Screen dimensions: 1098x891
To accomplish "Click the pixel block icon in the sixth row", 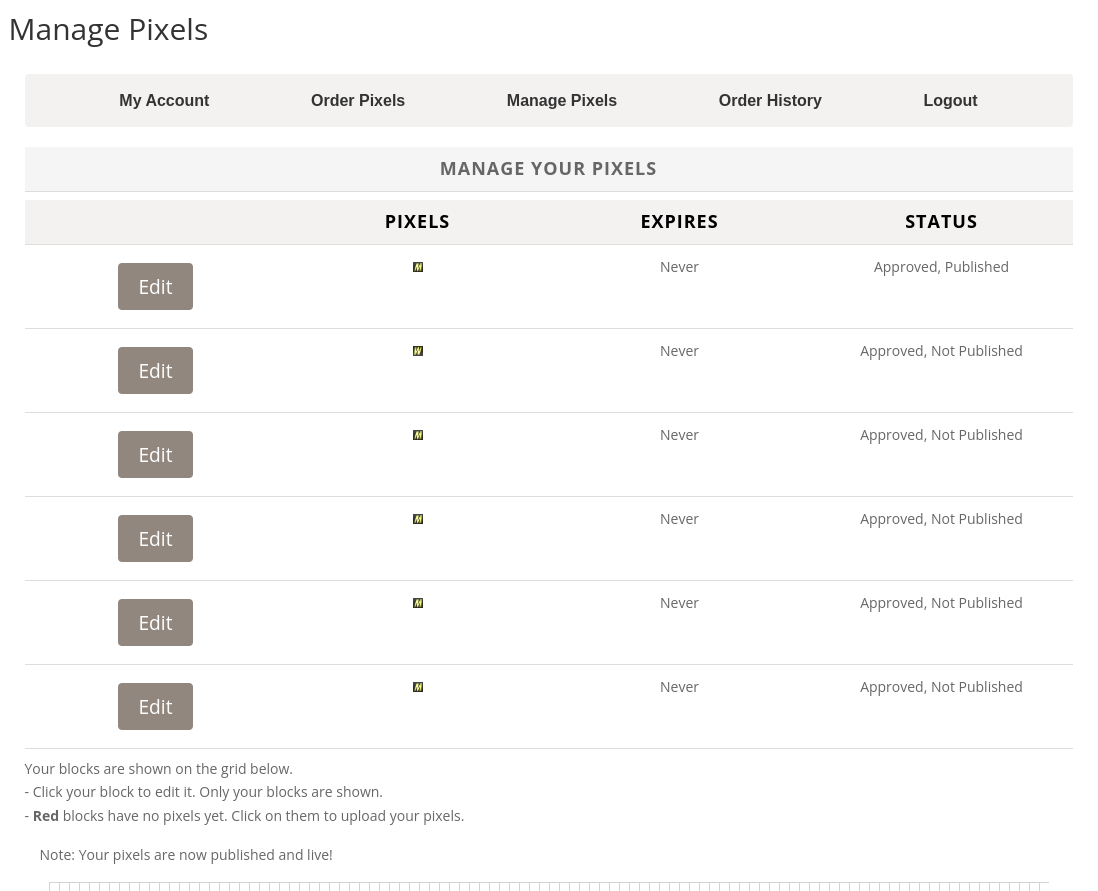I will 418,687.
